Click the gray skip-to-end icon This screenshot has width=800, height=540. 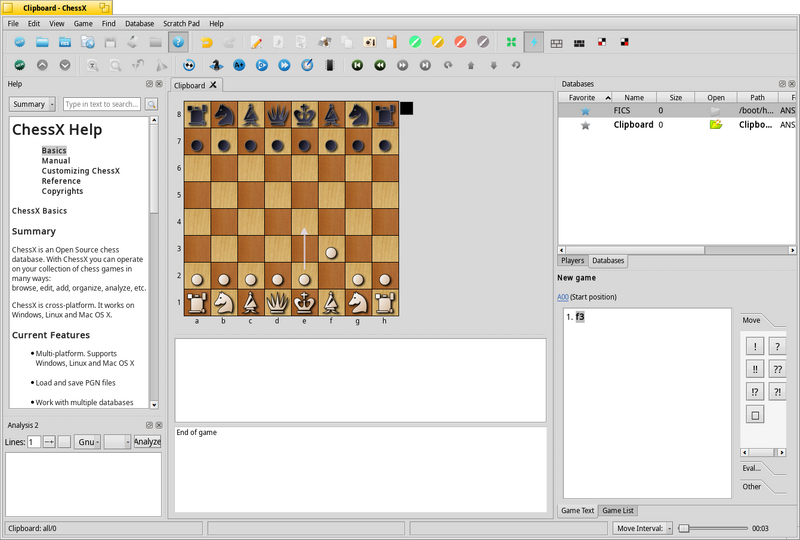[425, 65]
